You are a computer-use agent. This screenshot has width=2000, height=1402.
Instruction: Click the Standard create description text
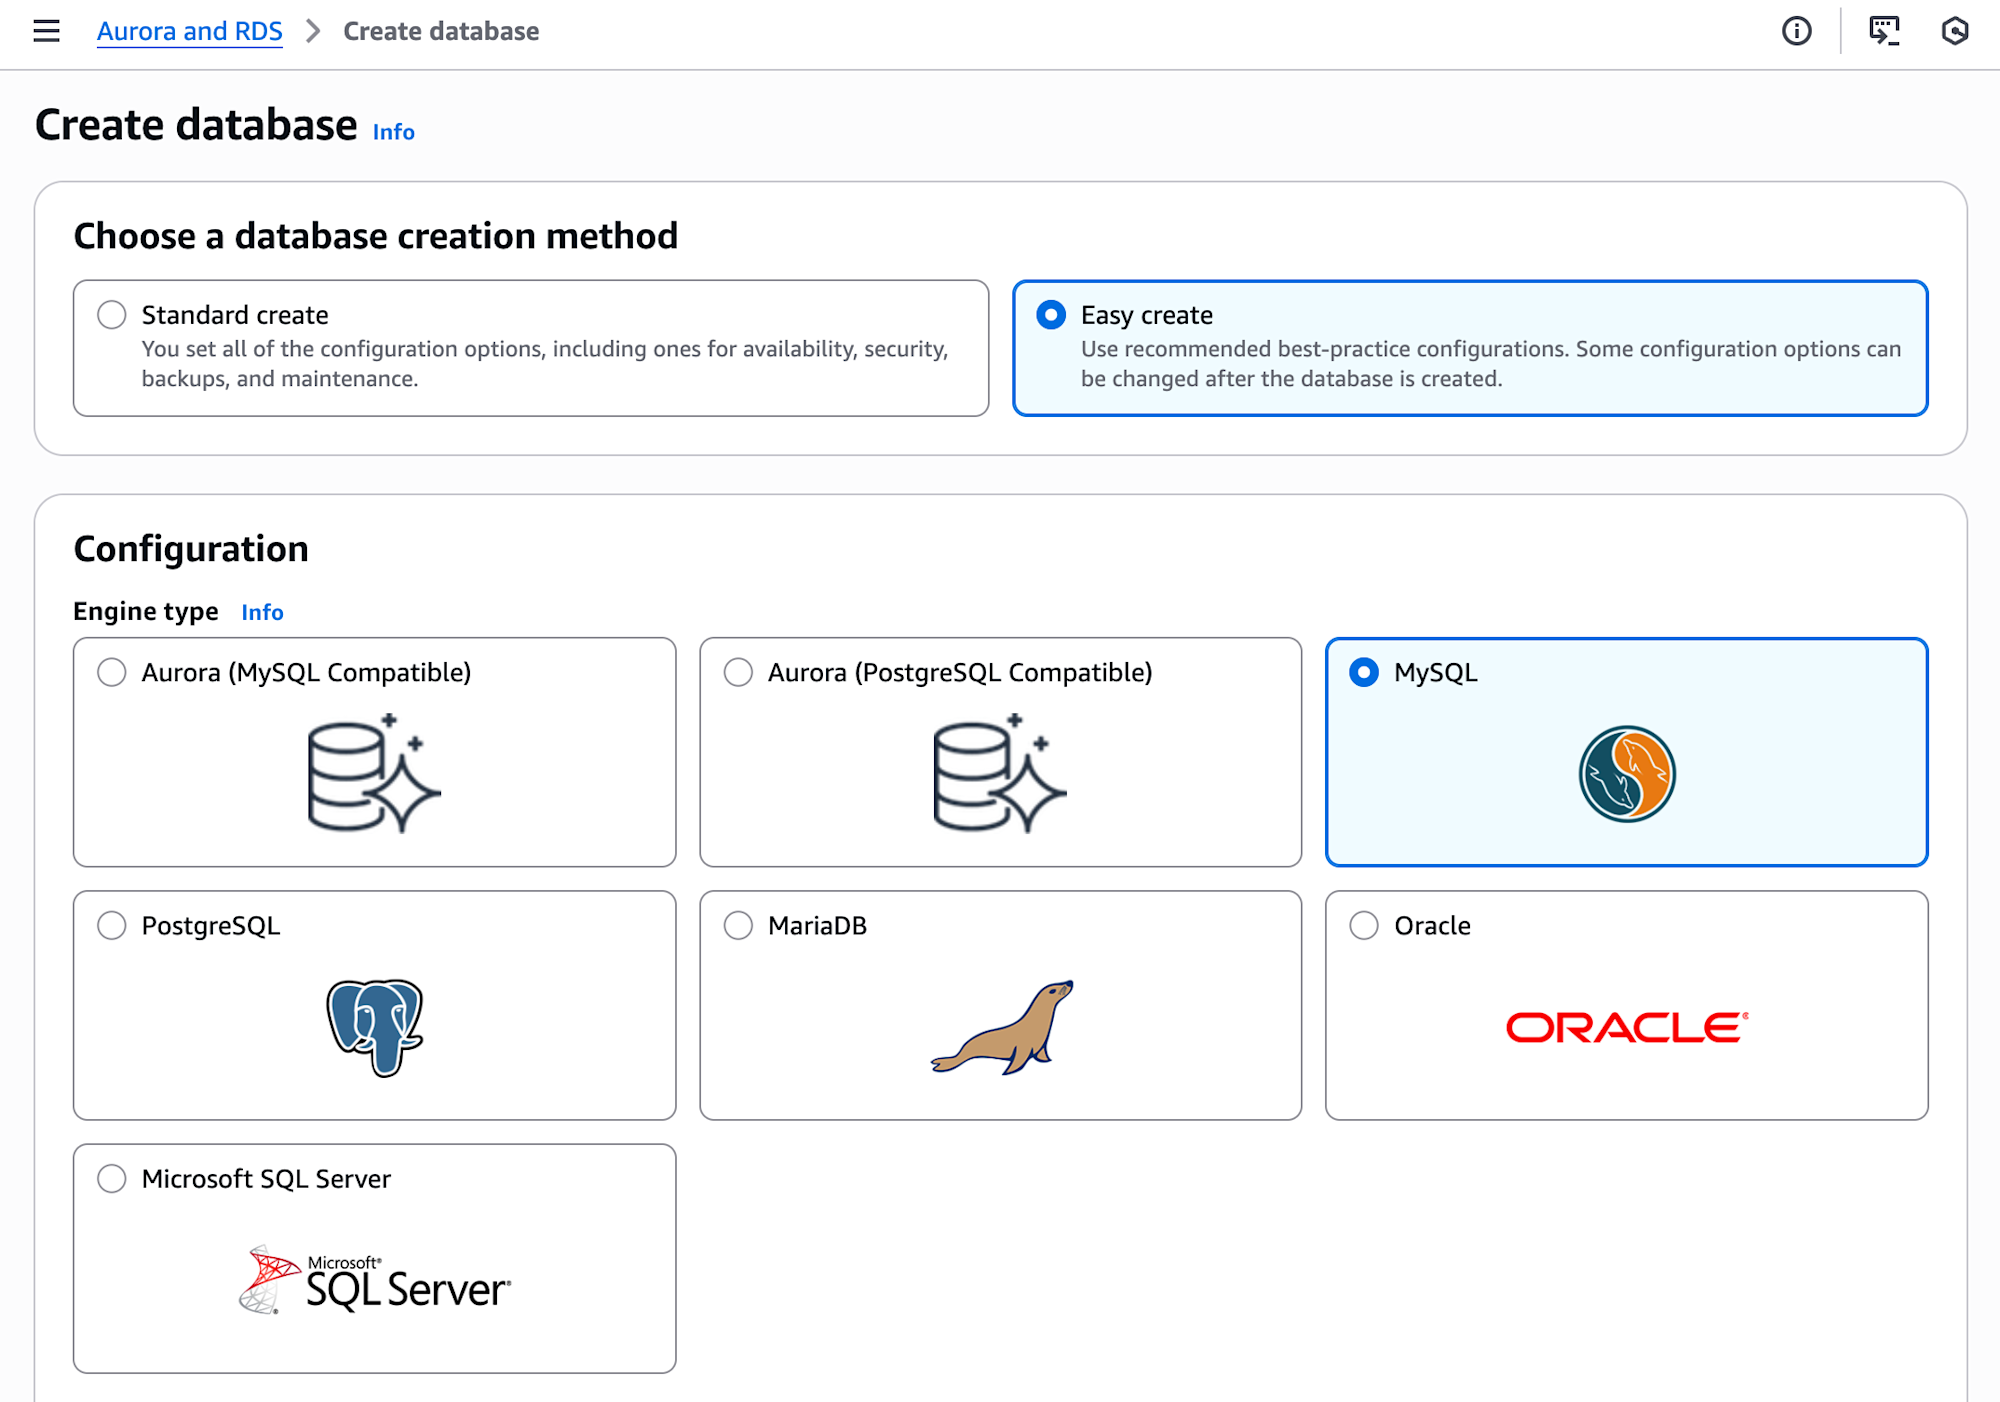pyautogui.click(x=545, y=364)
